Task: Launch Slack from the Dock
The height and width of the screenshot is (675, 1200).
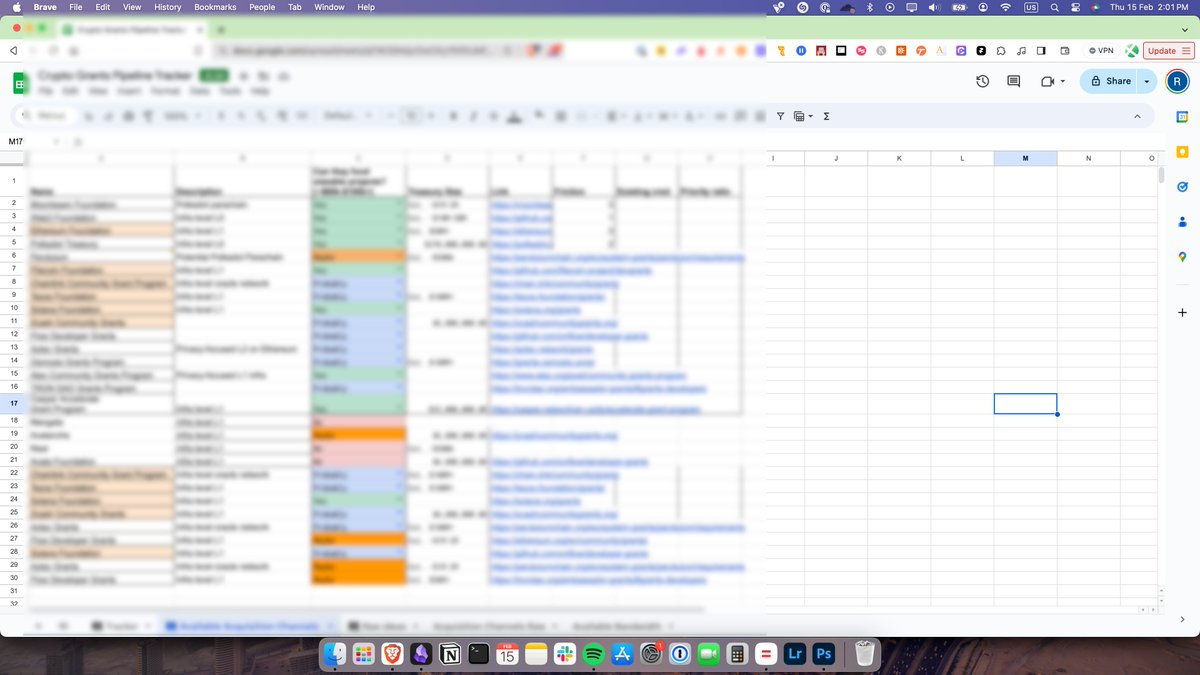Action: coord(565,655)
